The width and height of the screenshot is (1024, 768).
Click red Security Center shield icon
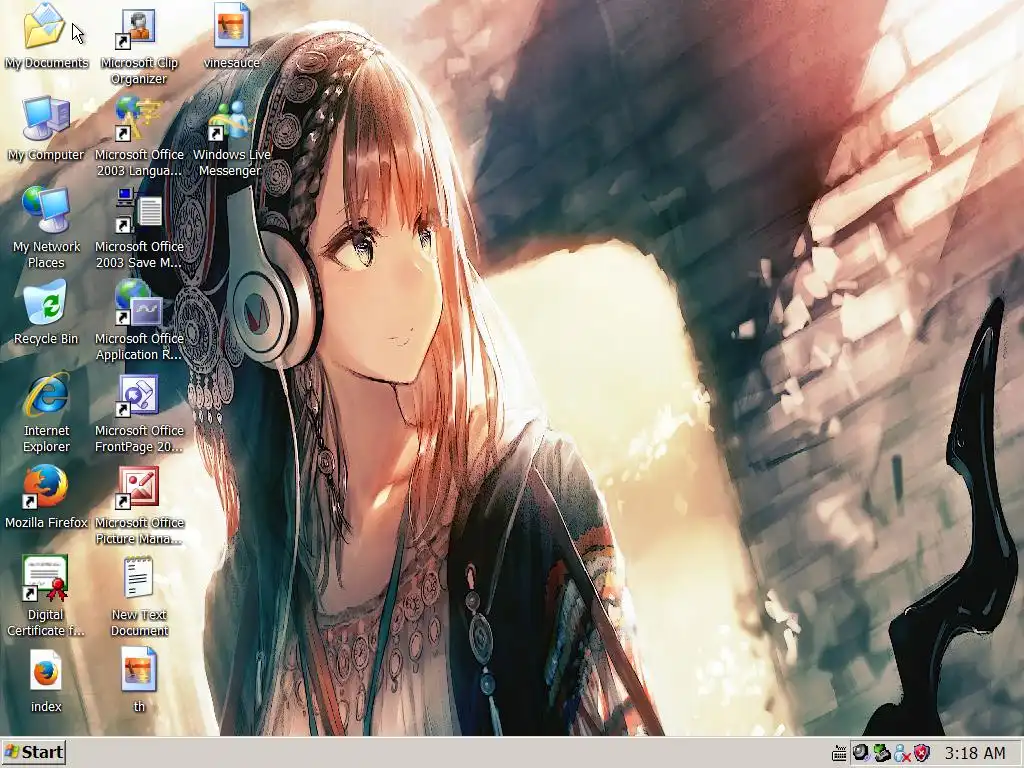[x=921, y=753]
